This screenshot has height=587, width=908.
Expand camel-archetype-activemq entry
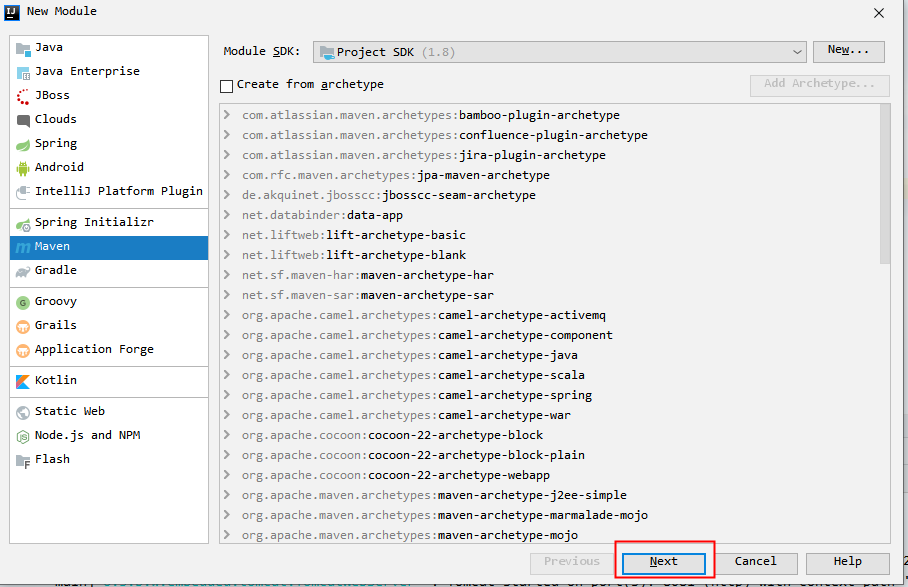228,315
